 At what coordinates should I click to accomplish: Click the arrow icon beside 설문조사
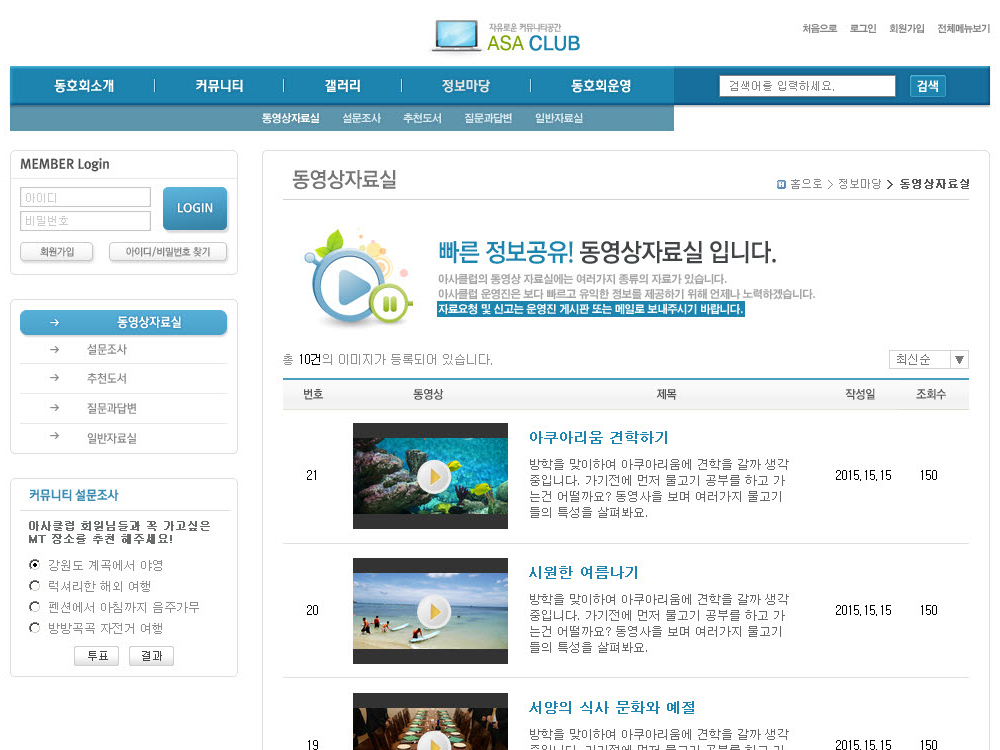point(54,350)
